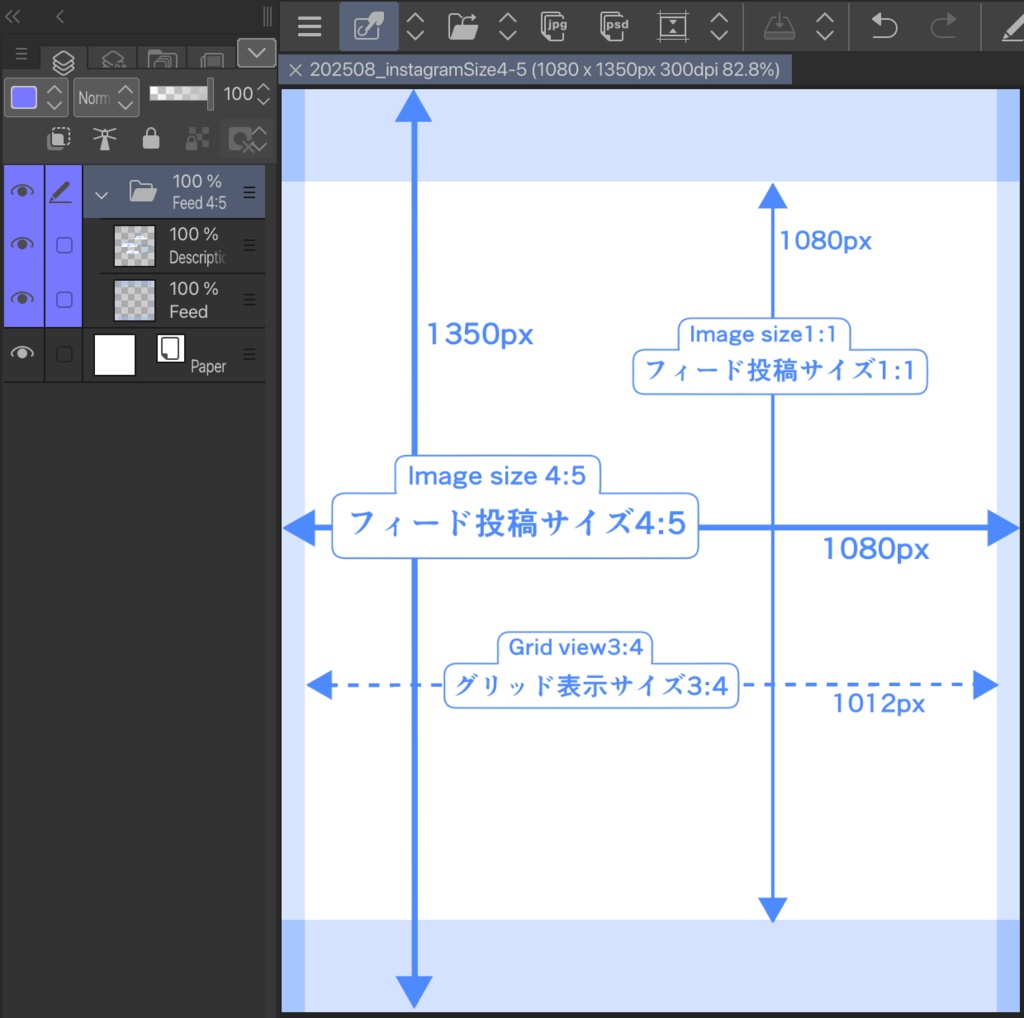Lock the selected layer
This screenshot has width=1024, height=1018.
tap(151, 139)
